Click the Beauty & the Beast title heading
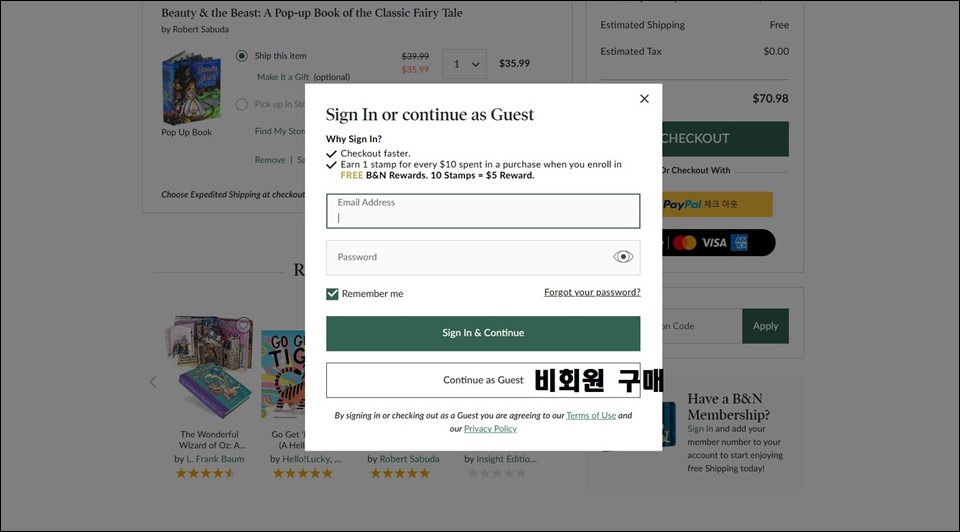Viewport: 960px width, 532px height. (312, 13)
